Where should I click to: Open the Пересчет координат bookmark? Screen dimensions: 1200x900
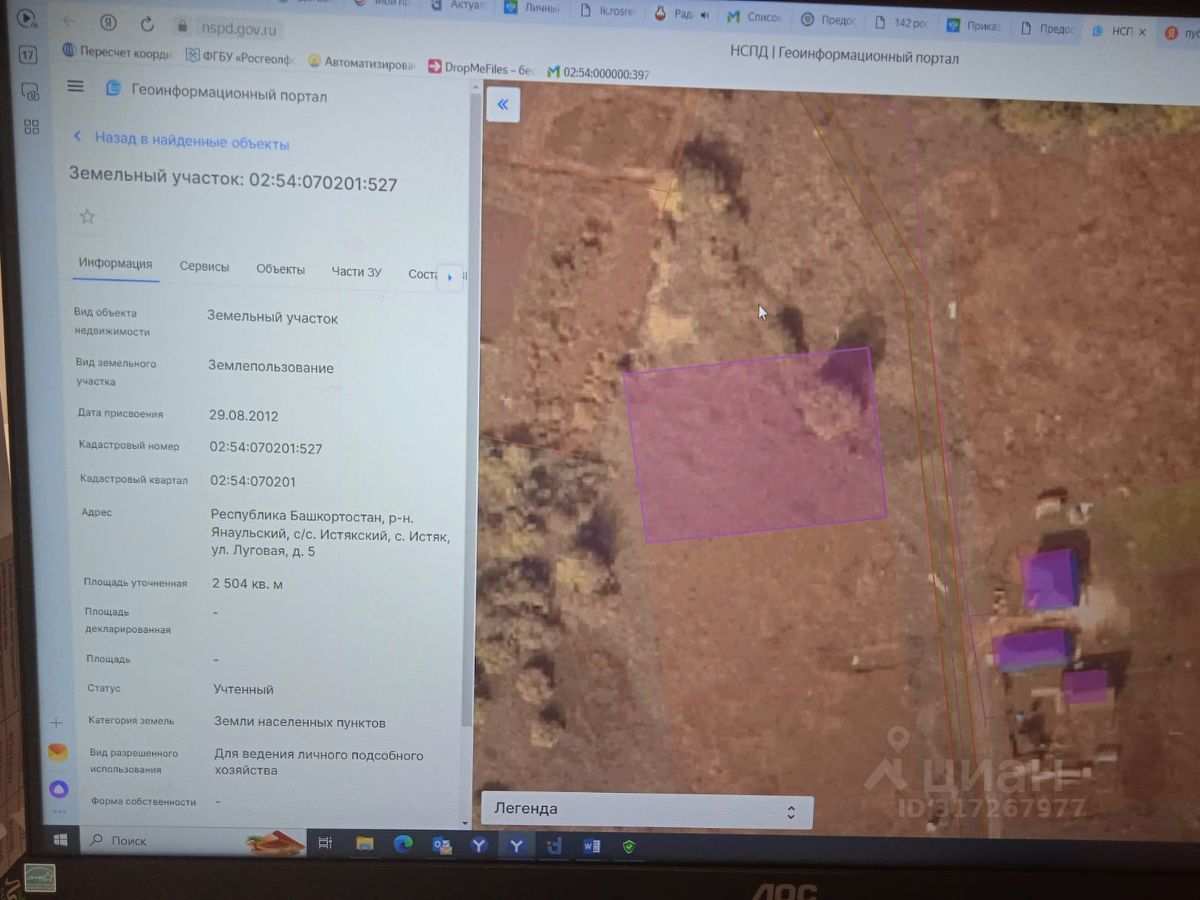117,53
